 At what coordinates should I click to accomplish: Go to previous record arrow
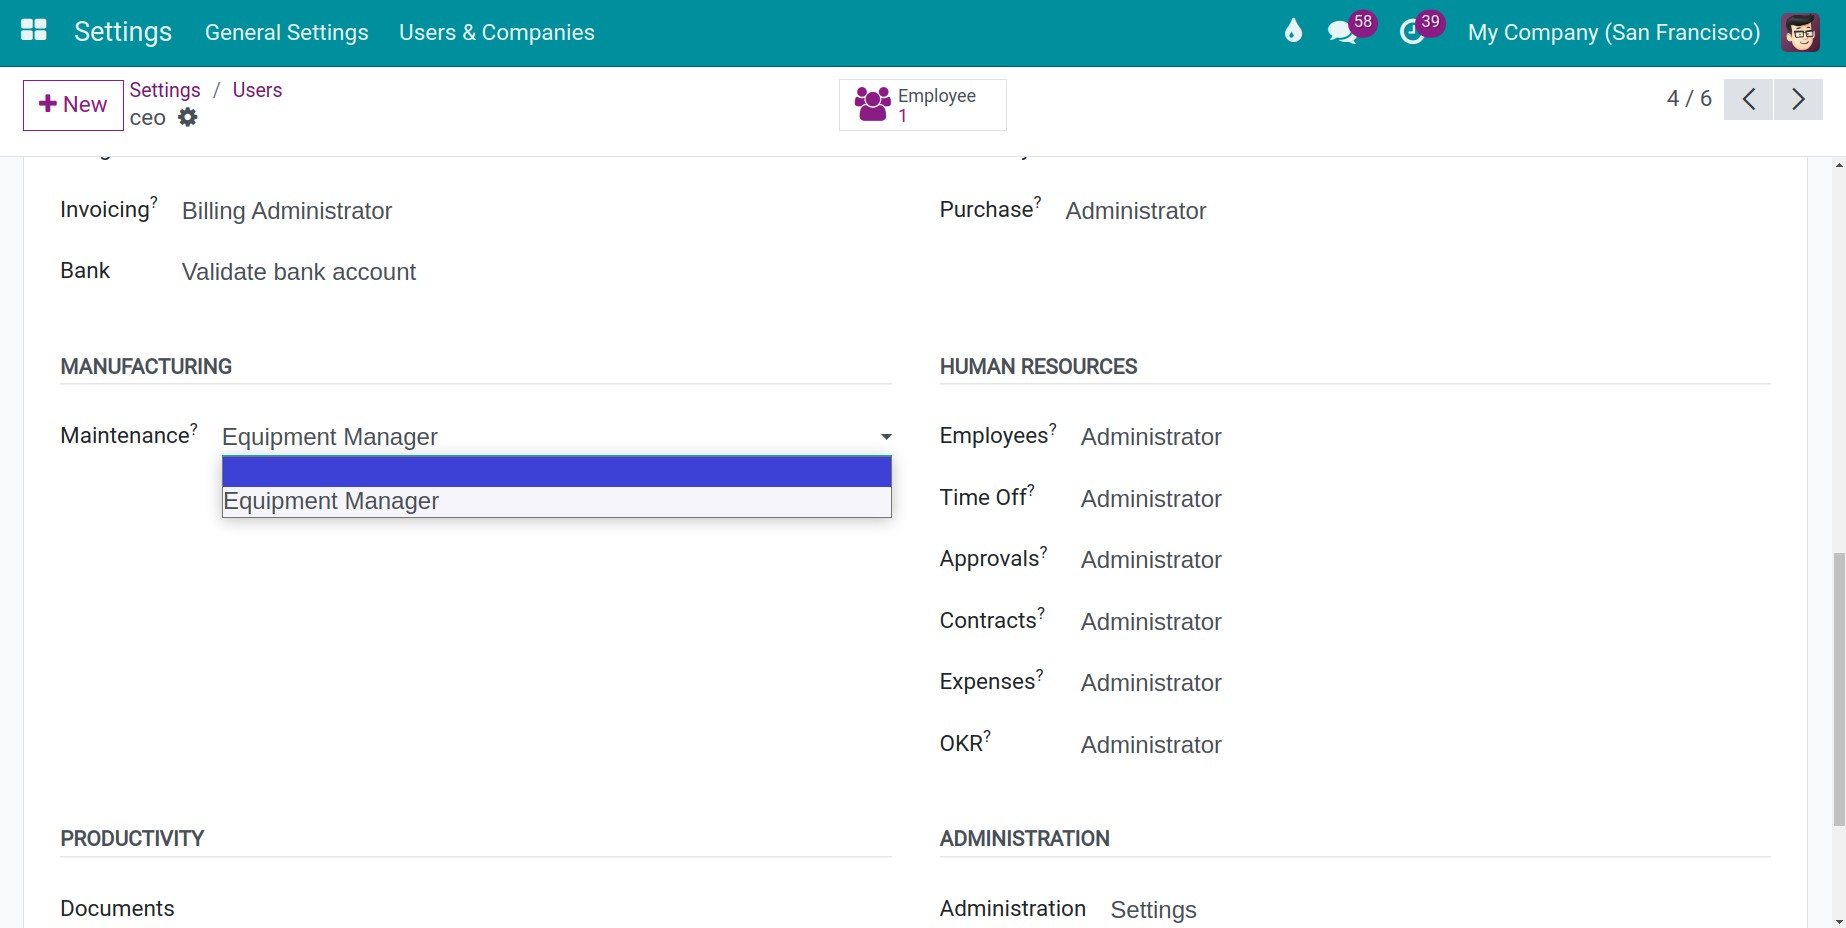tap(1749, 99)
